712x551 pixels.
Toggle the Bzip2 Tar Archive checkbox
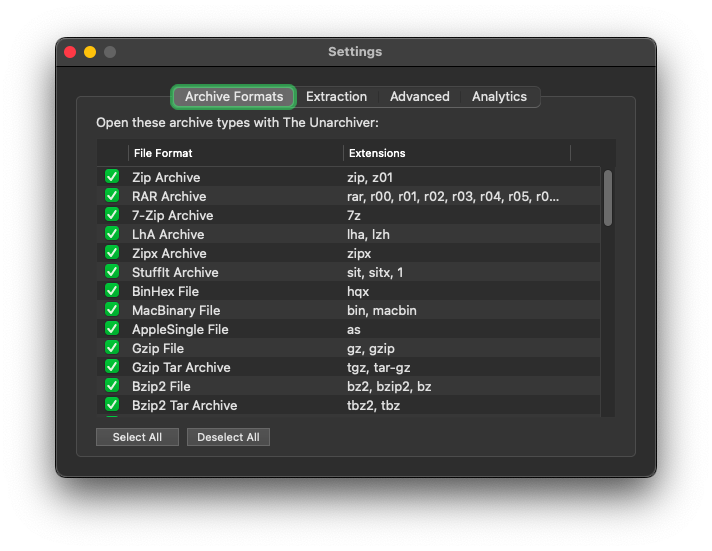pos(112,405)
